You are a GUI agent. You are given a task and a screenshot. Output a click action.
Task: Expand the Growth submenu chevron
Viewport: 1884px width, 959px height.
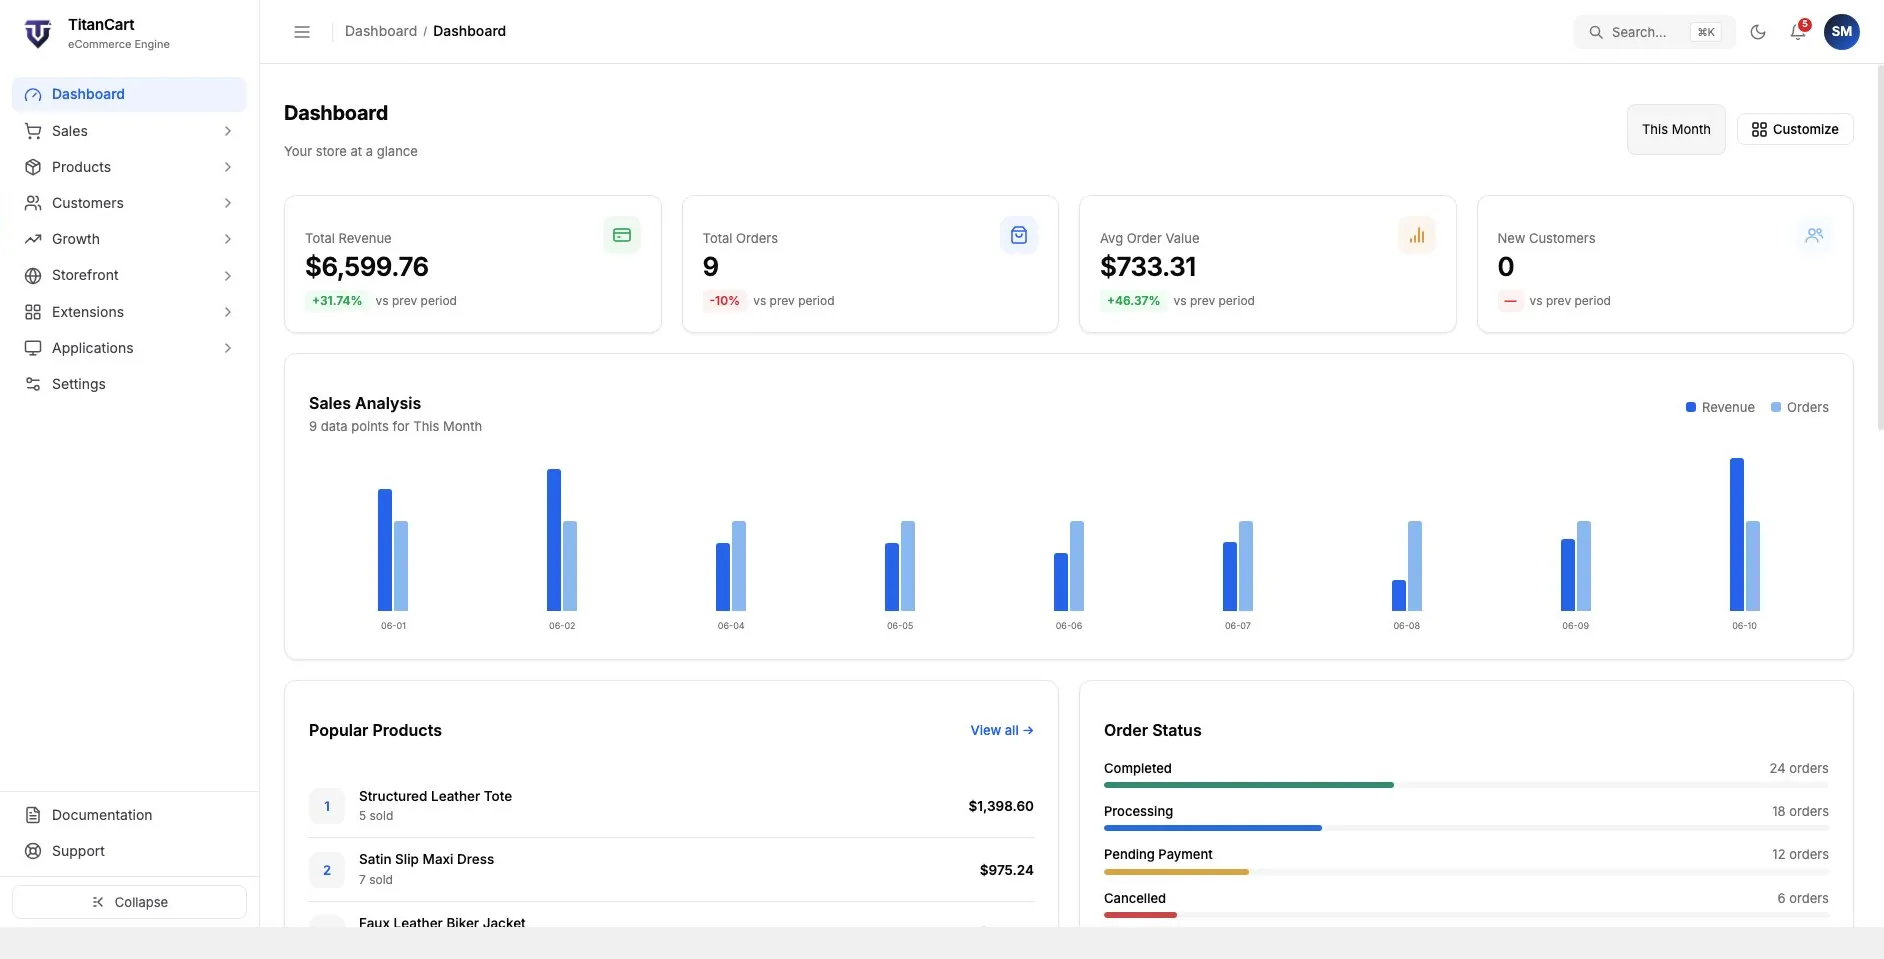(228, 239)
